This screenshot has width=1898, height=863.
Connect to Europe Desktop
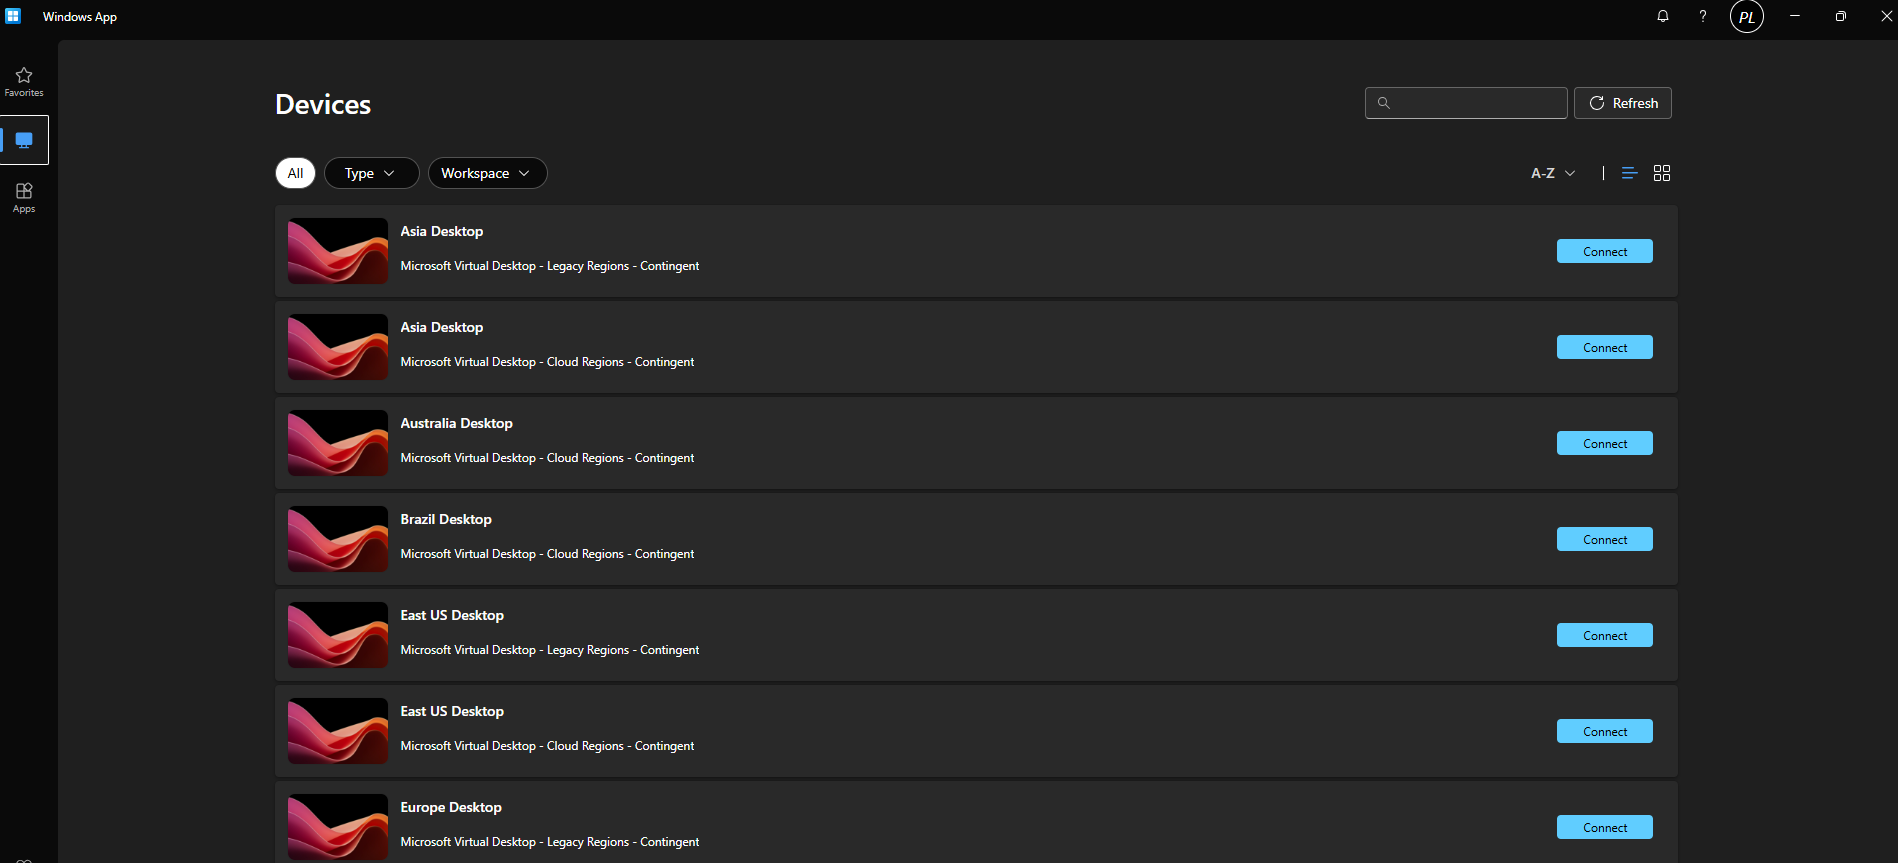pos(1605,827)
